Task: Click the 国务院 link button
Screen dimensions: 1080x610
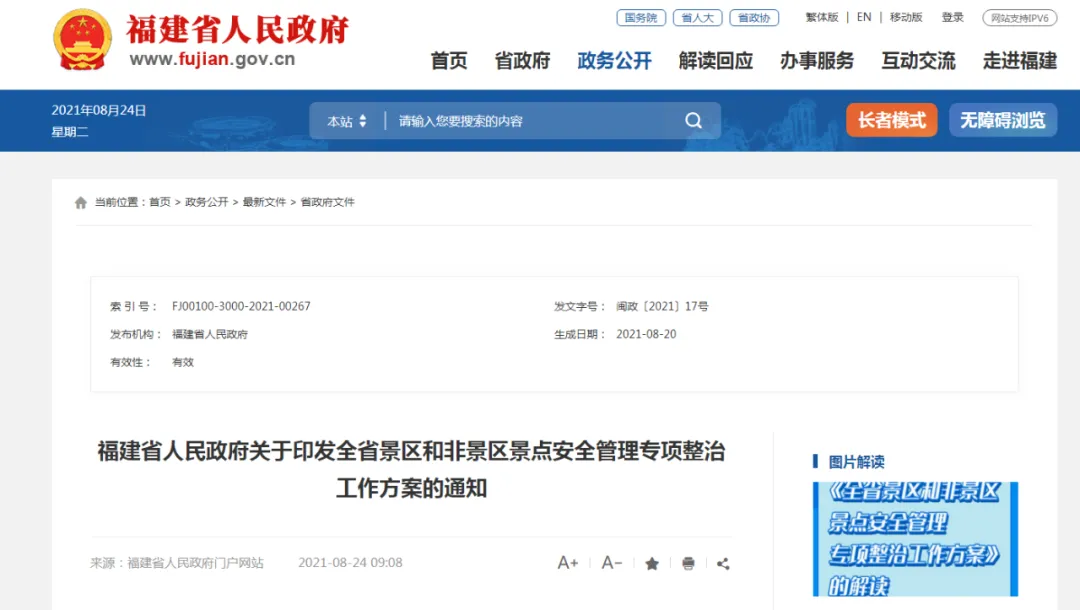Action: pyautogui.click(x=641, y=18)
